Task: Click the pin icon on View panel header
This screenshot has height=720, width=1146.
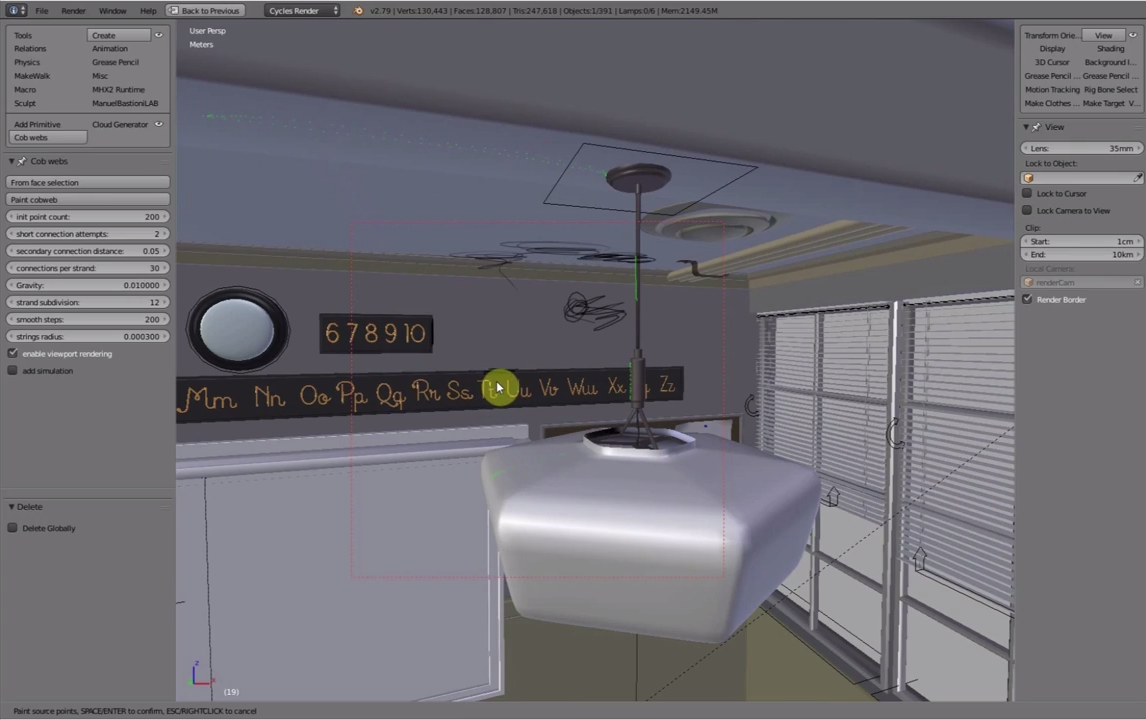Action: pyautogui.click(x=1036, y=127)
